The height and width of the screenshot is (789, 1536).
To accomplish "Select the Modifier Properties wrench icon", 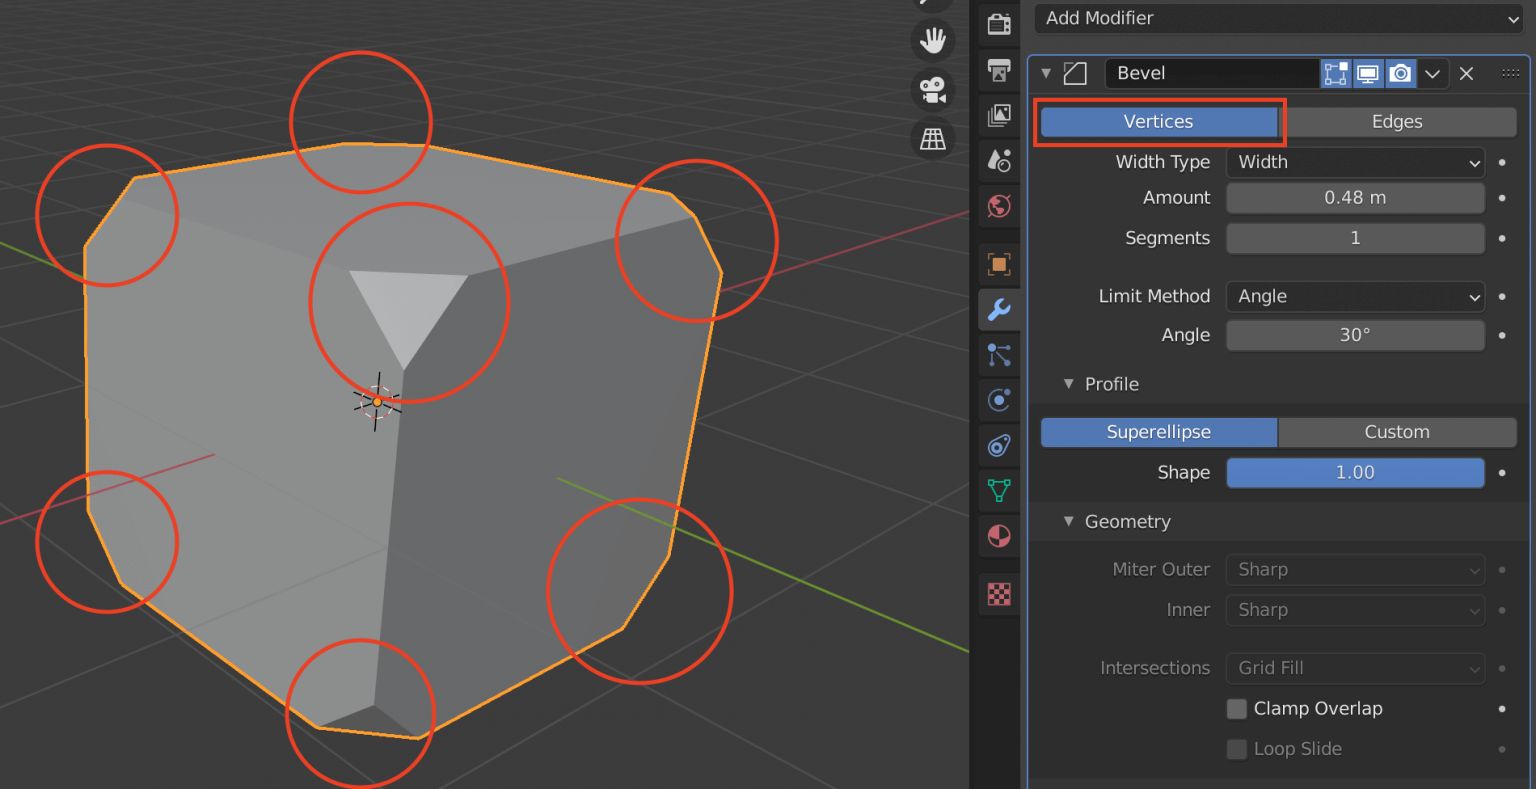I will [x=999, y=310].
